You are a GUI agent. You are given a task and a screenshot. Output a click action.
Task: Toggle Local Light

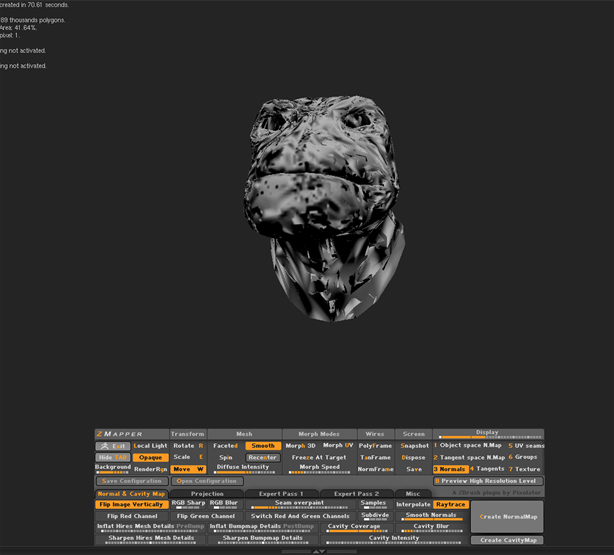pyautogui.click(x=150, y=446)
